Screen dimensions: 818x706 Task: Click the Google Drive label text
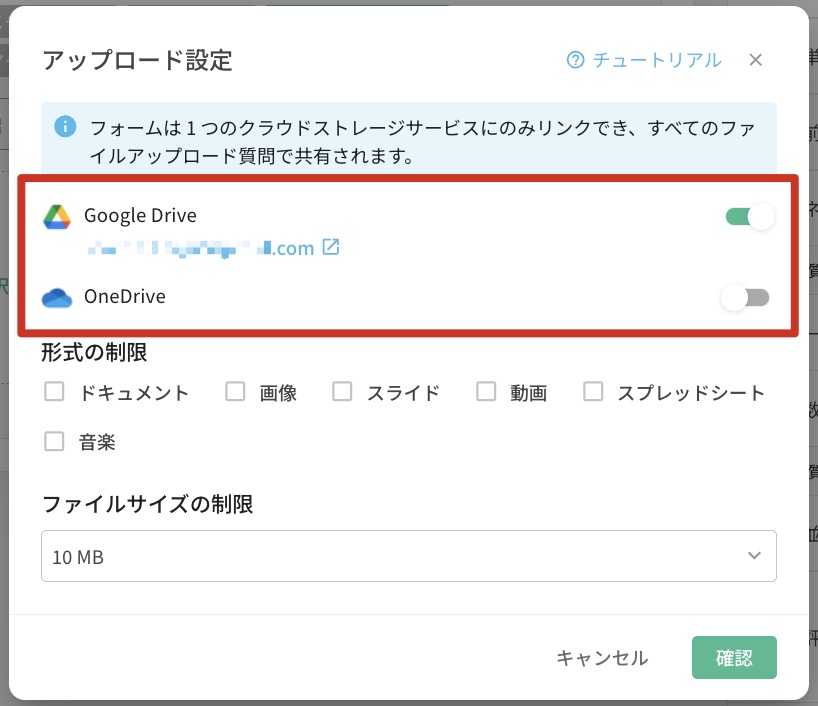140,216
